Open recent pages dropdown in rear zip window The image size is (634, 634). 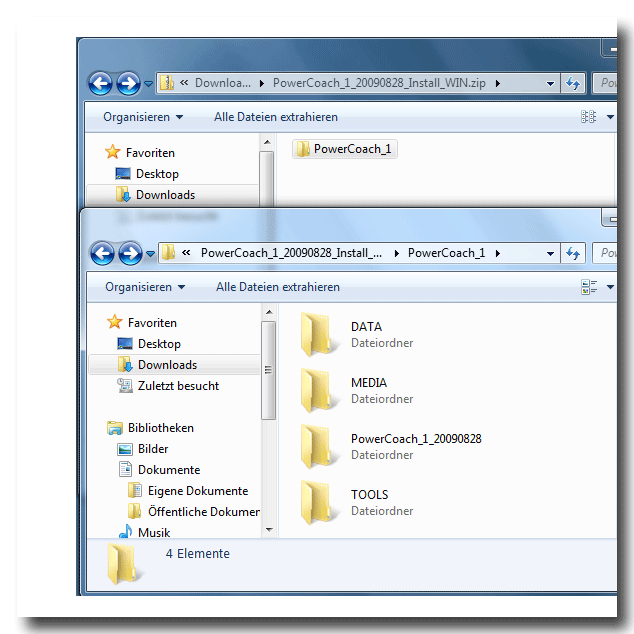148,84
